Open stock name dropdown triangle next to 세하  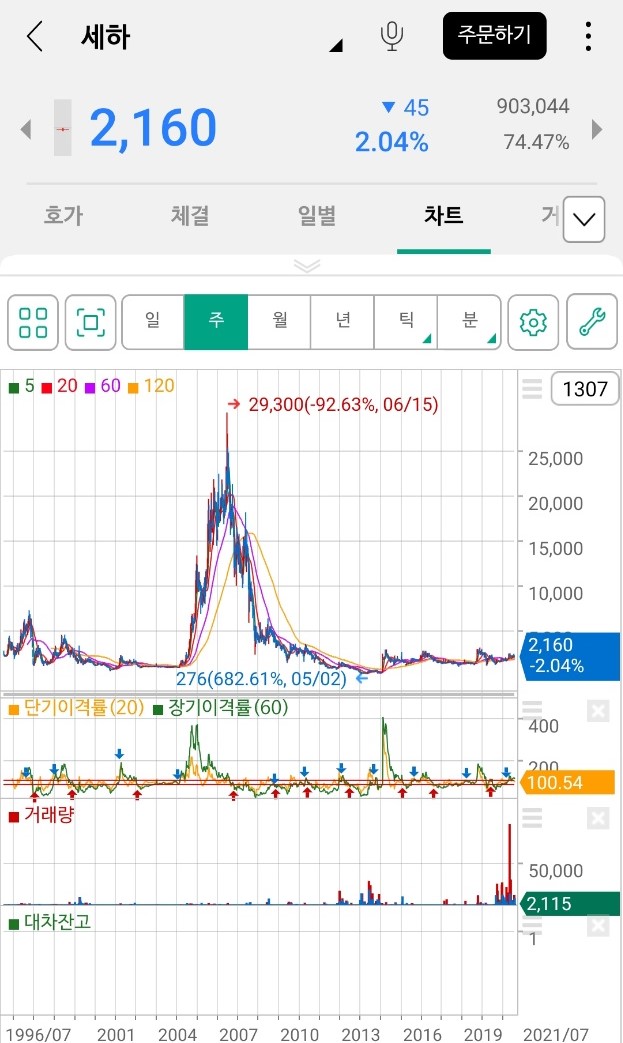336,45
